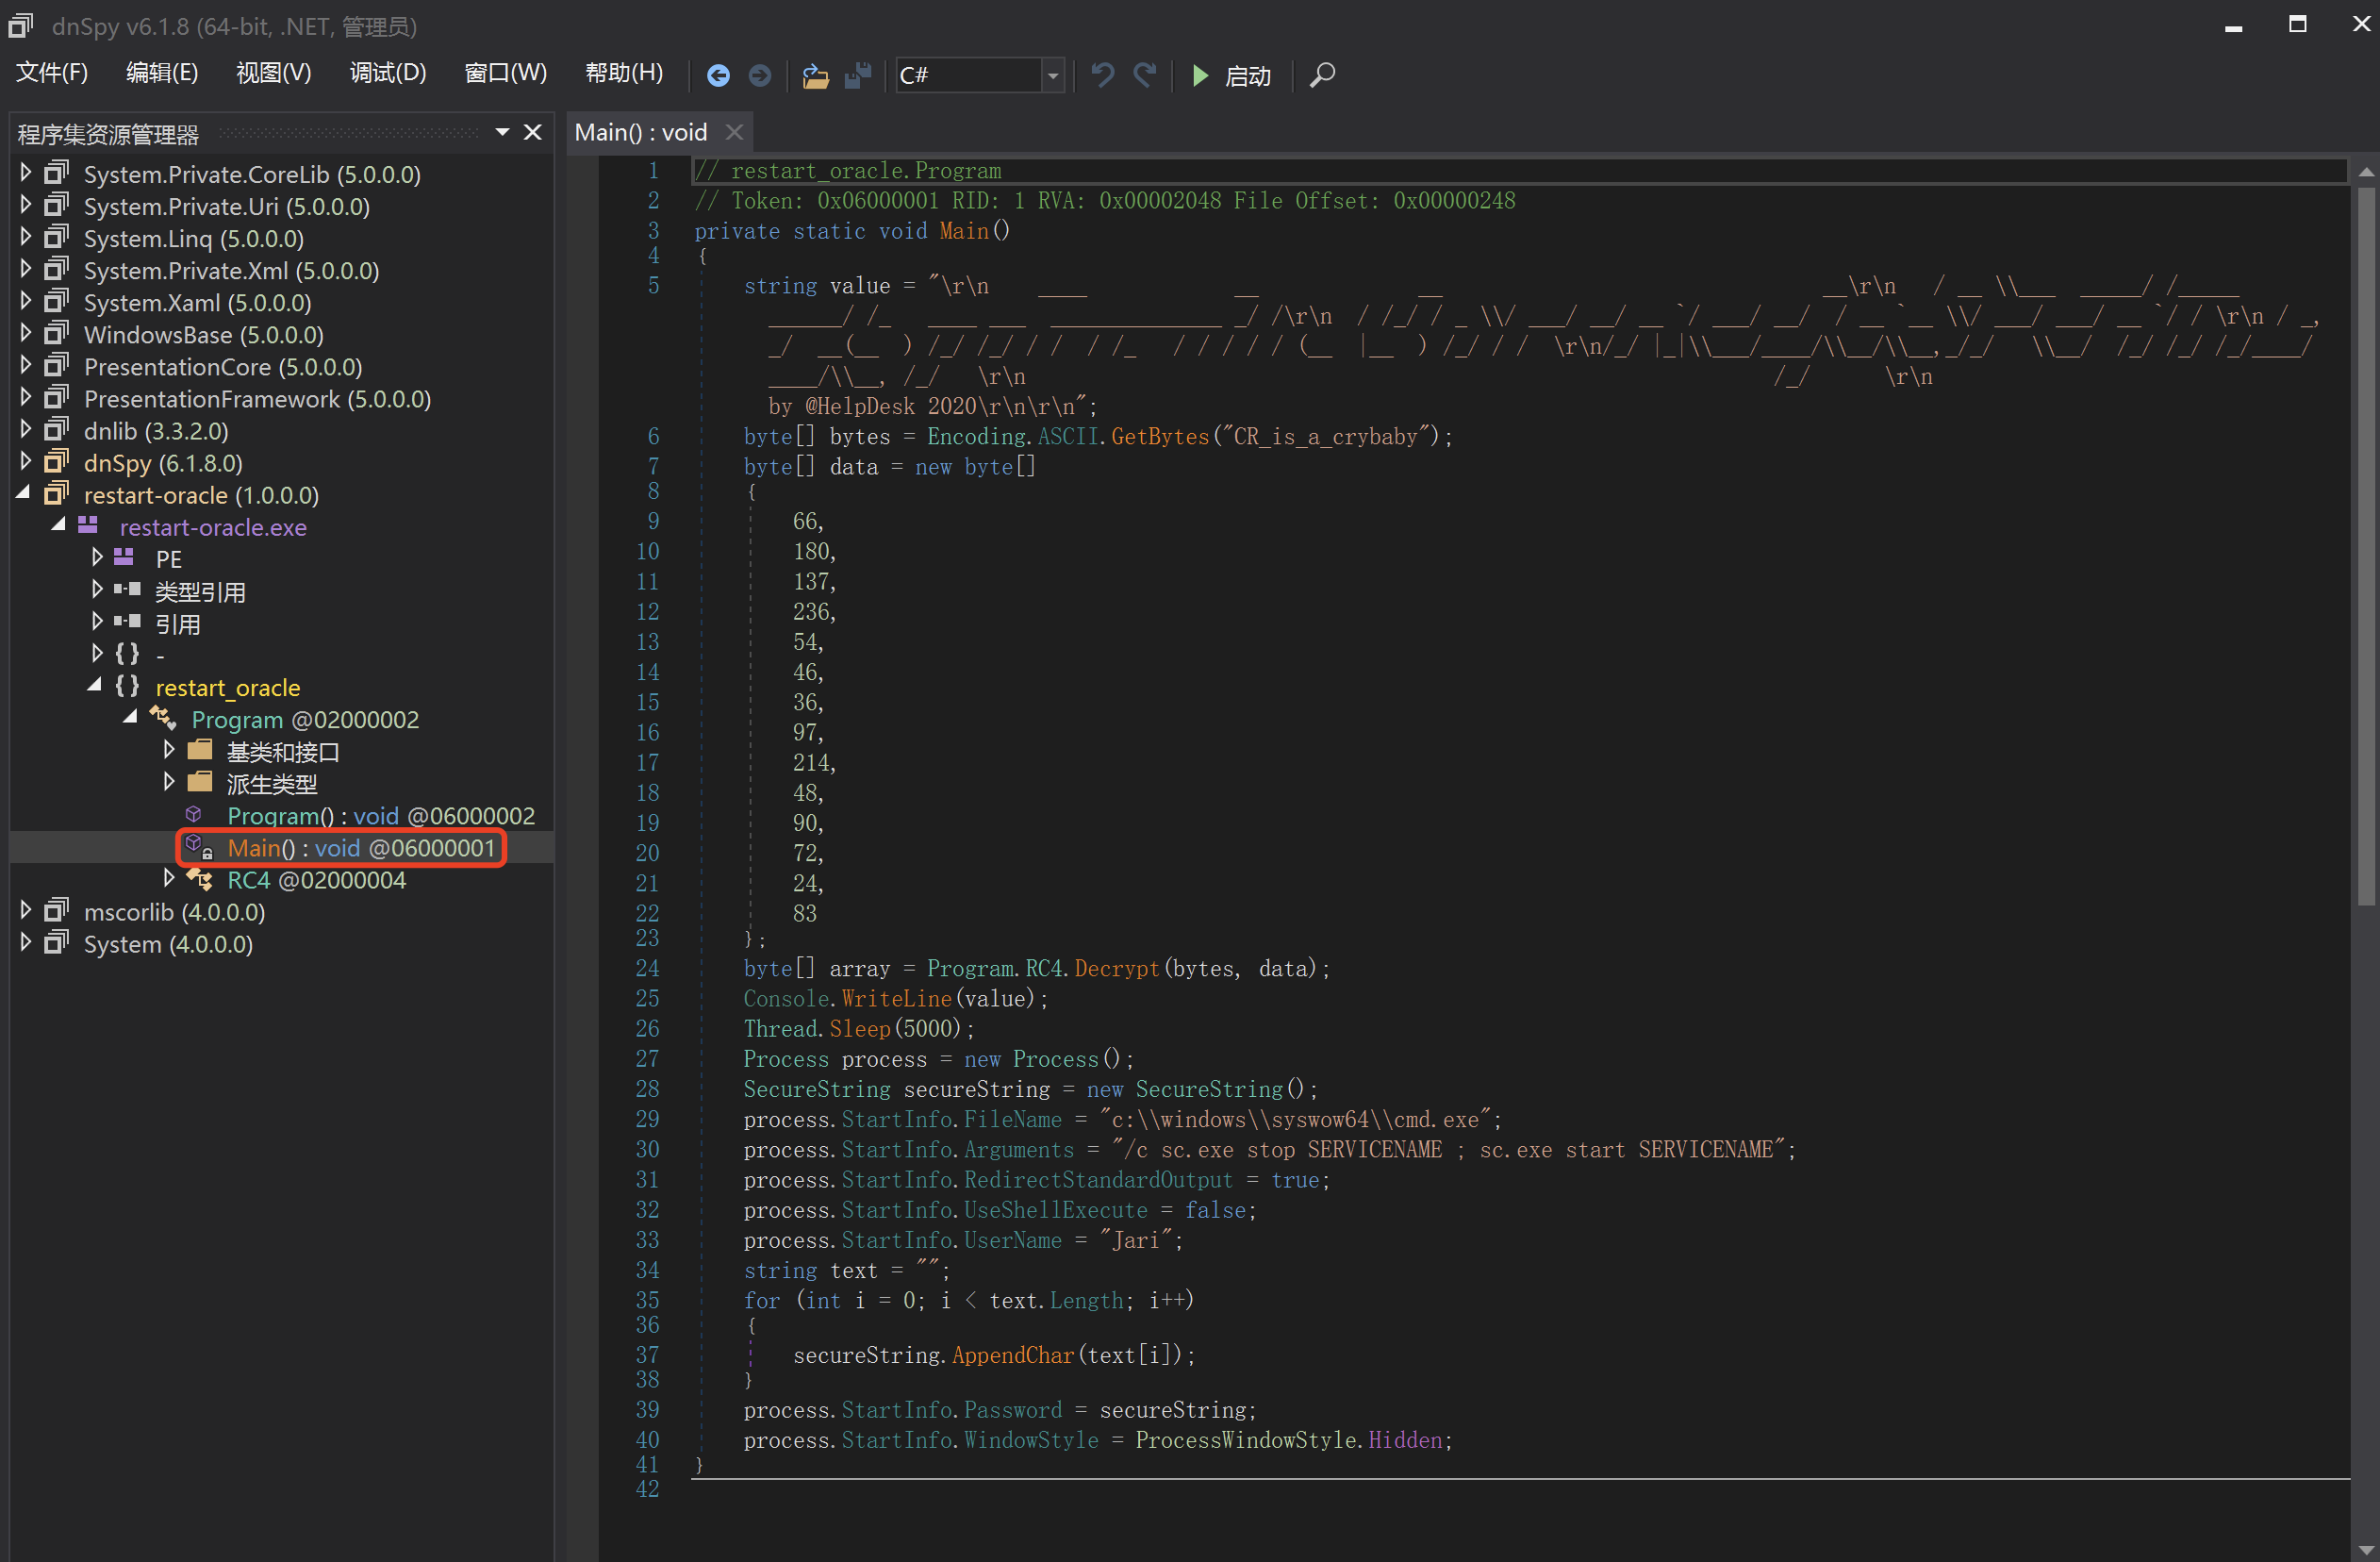The width and height of the screenshot is (2380, 1562).
Task: Click the vertical scrollbar down arrow
Action: 2366,1549
